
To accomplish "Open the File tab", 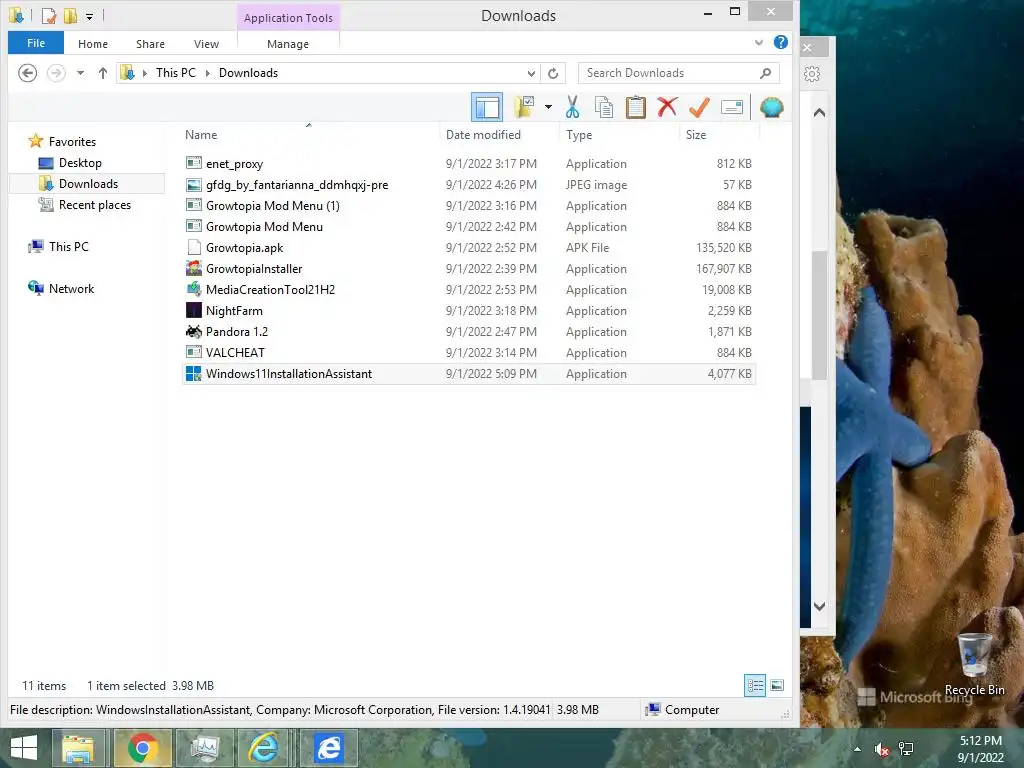I will click(x=36, y=43).
